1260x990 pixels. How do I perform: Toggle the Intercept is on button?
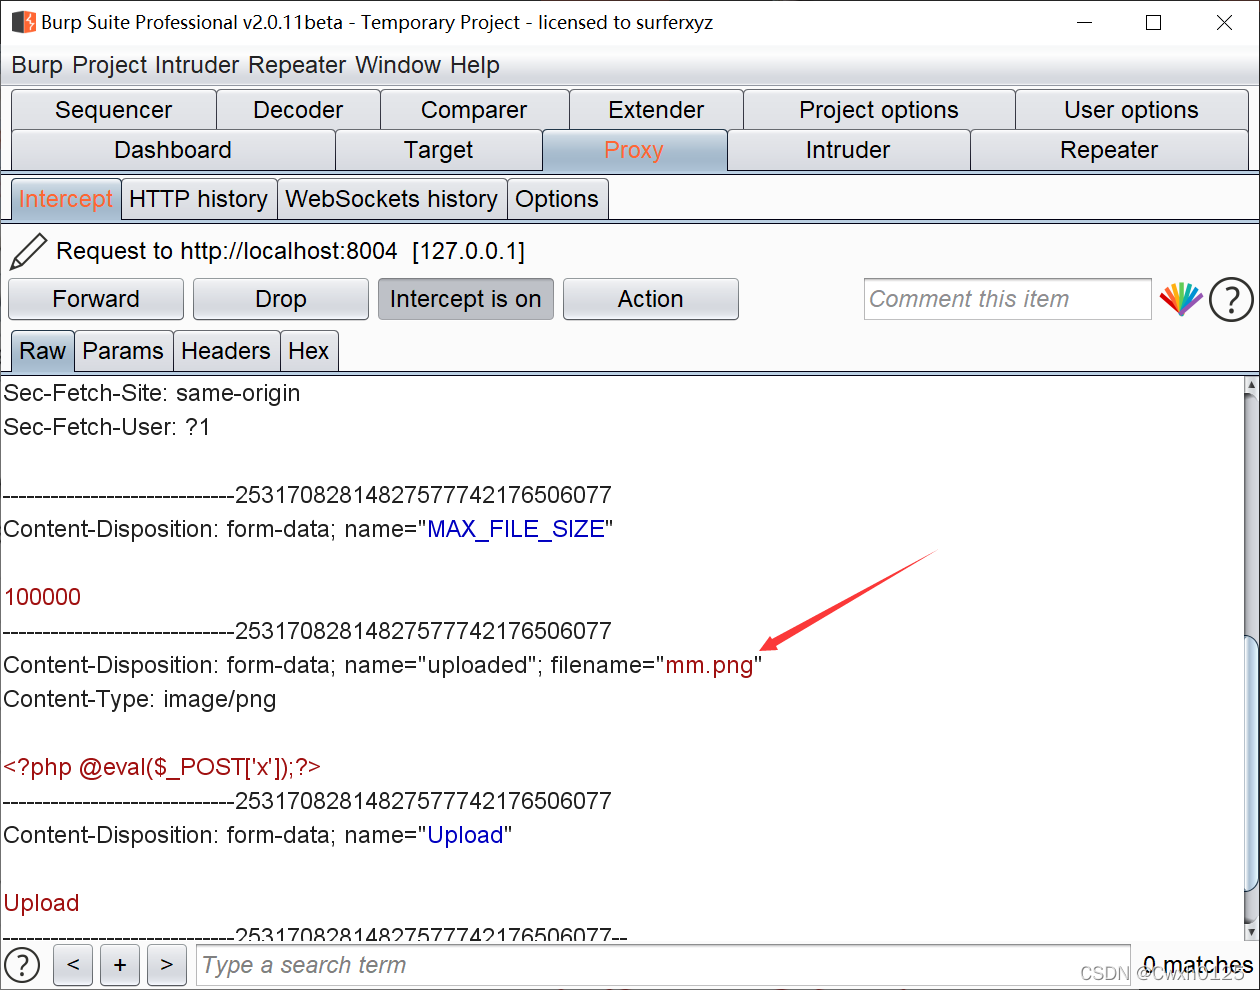466,299
